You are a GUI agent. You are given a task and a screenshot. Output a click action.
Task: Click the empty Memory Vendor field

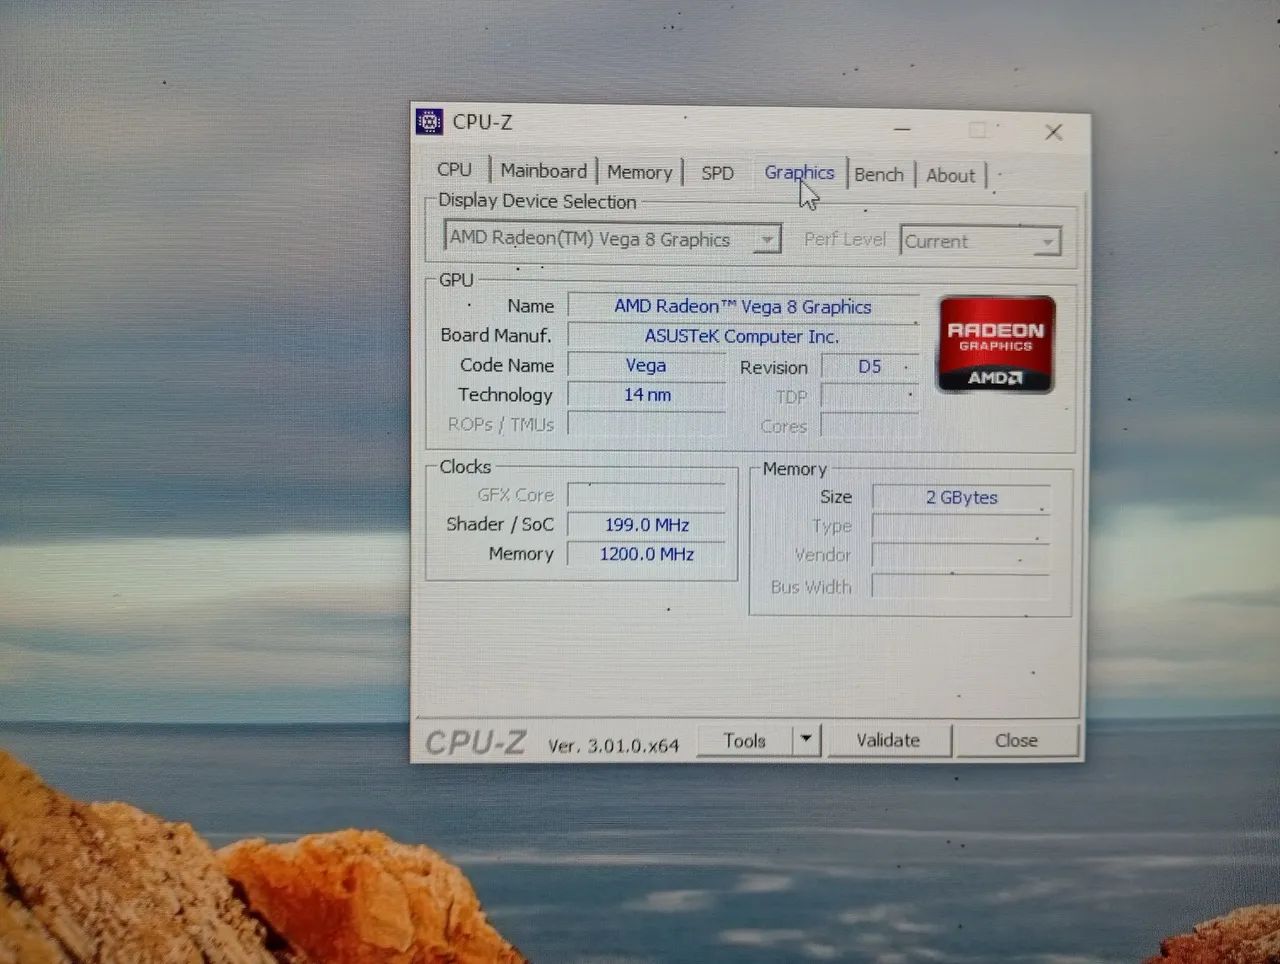(x=961, y=555)
